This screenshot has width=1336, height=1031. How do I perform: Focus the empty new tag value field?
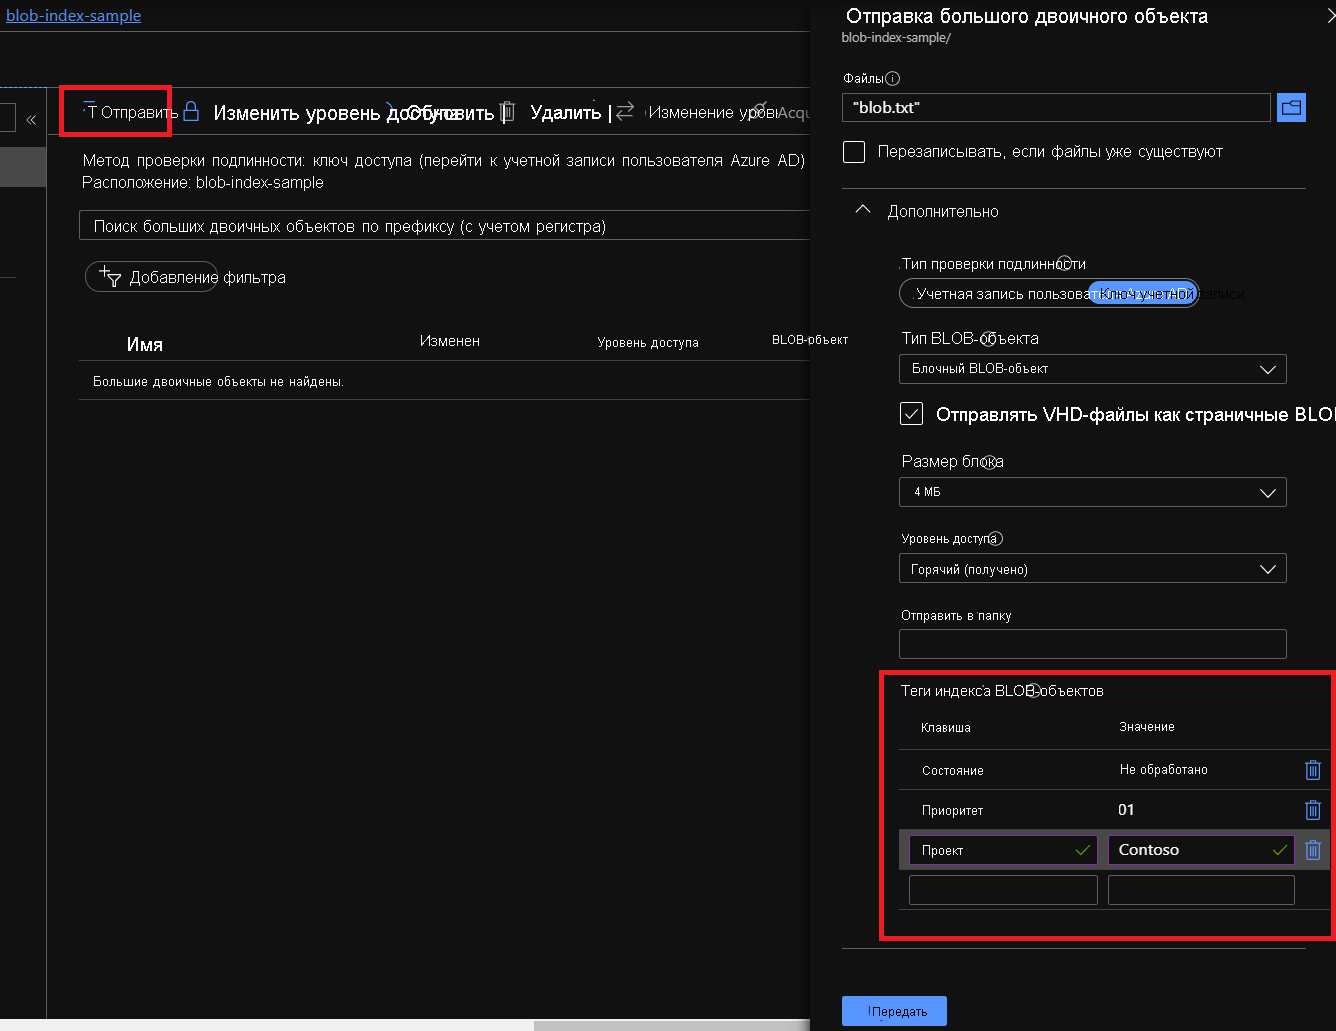pos(1201,890)
